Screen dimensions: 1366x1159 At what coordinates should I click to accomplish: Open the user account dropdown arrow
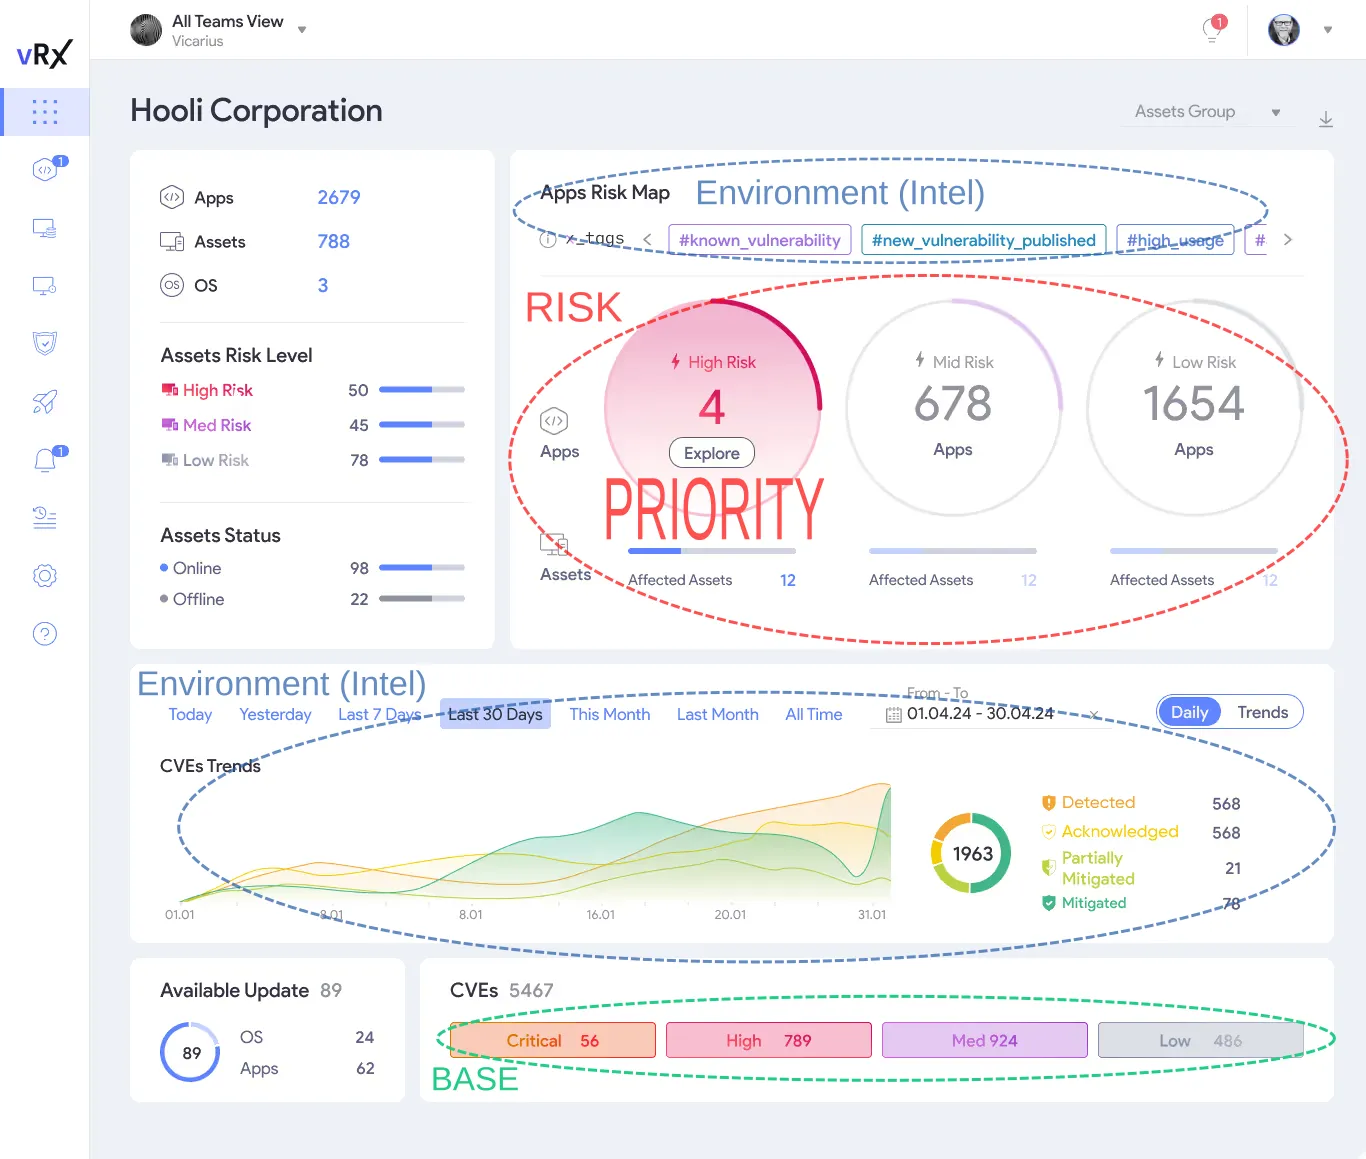click(1328, 30)
